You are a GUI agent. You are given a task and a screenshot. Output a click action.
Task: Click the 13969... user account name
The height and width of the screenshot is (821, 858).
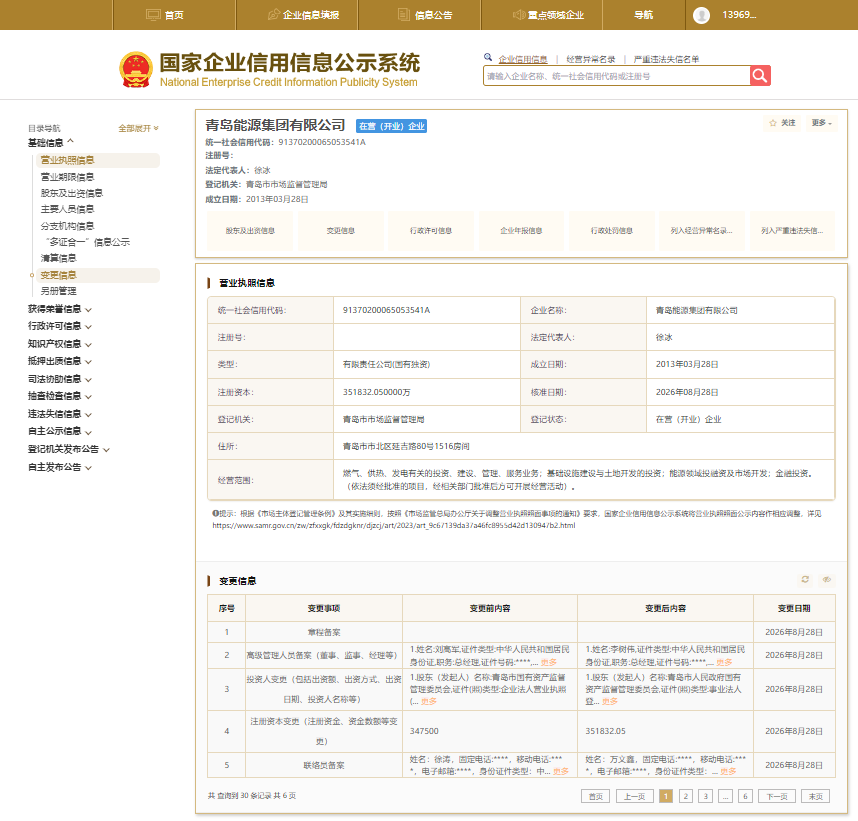(739, 15)
